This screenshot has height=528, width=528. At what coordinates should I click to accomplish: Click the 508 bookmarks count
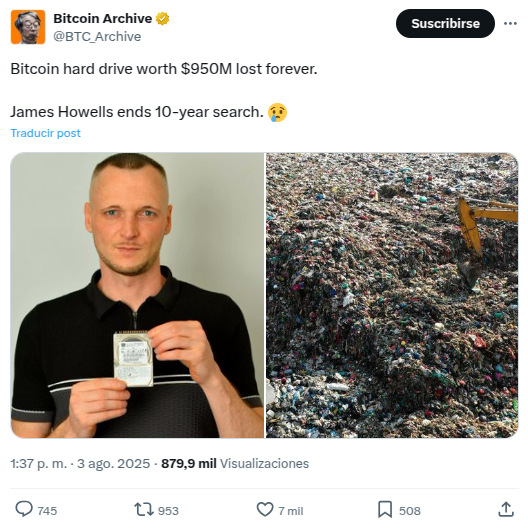[x=410, y=511]
